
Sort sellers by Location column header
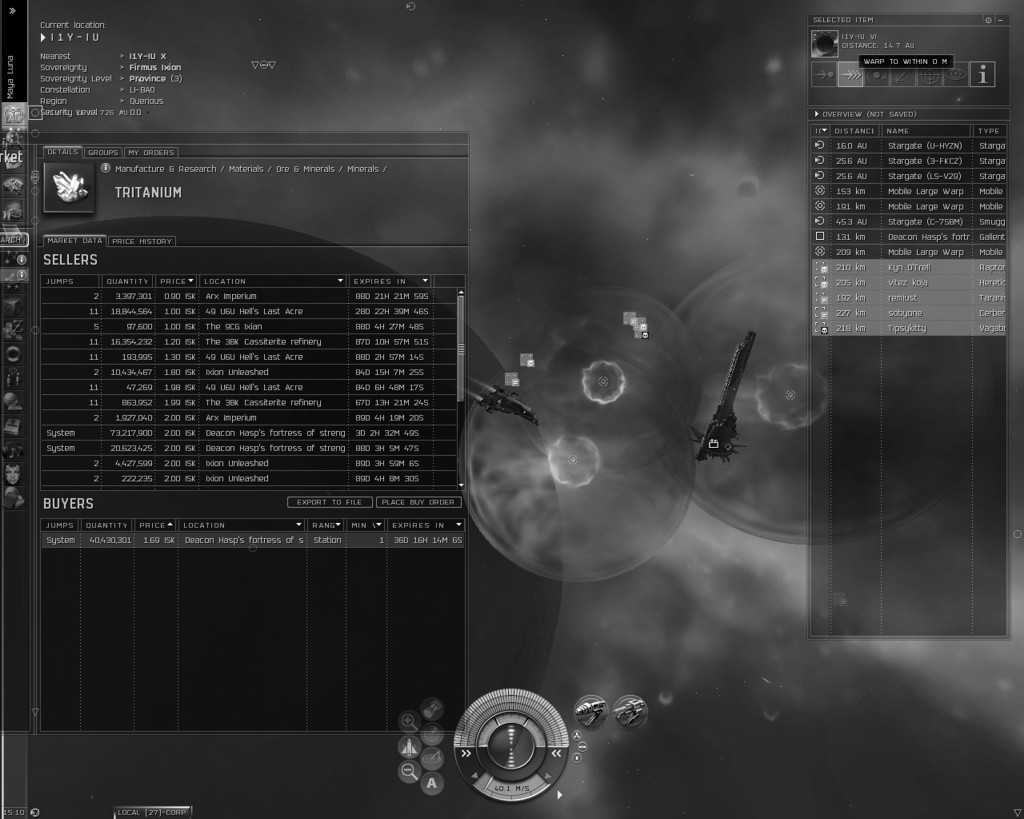coord(273,281)
